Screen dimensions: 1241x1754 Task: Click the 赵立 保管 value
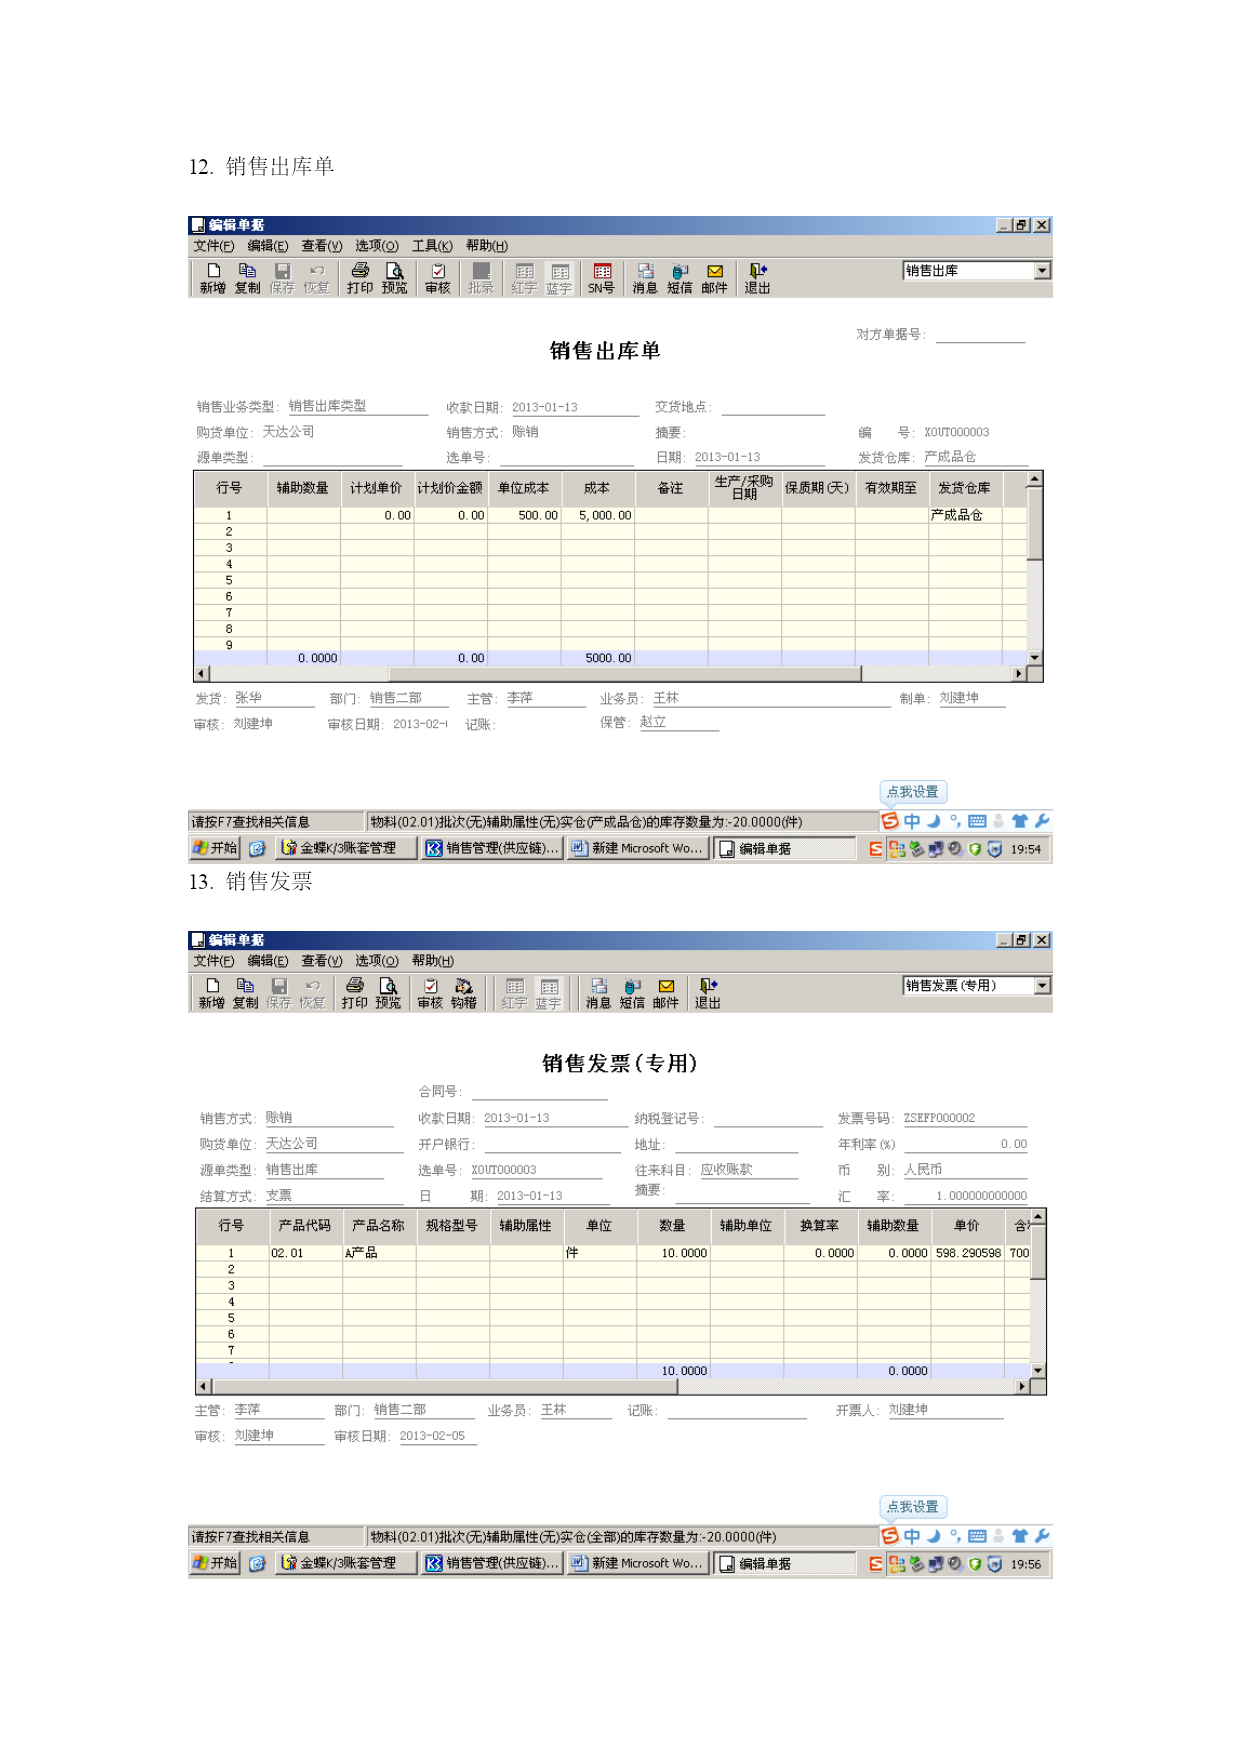tap(653, 721)
